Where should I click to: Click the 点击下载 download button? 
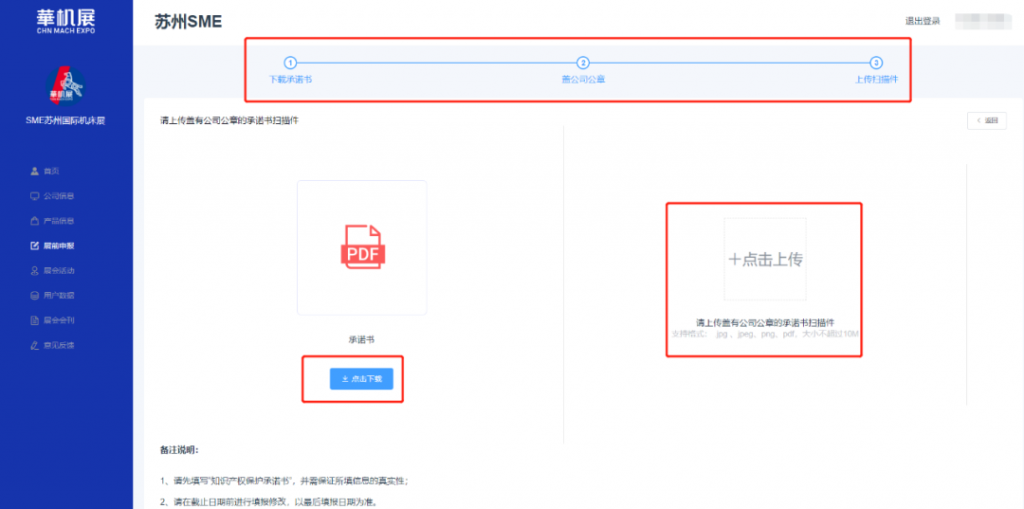(361, 379)
